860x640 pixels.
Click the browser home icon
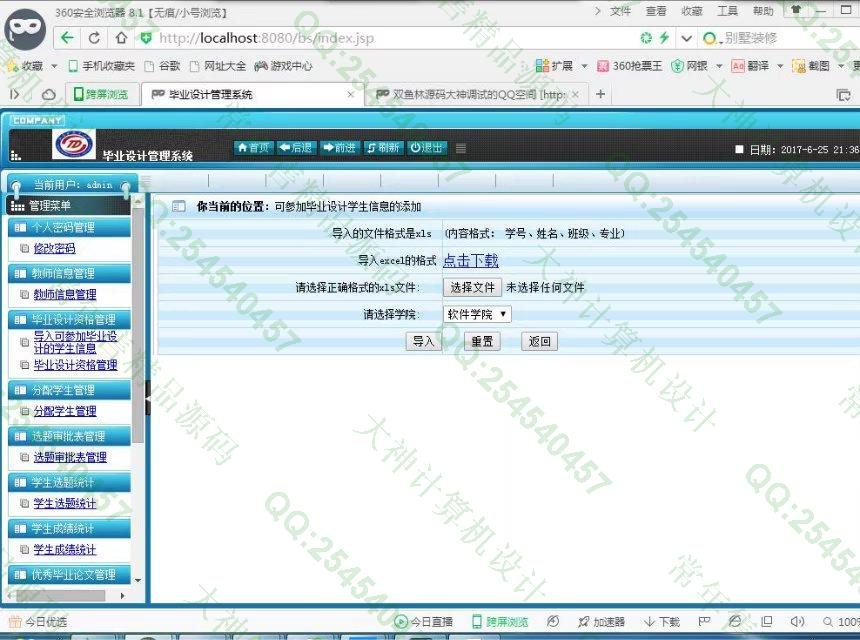pos(121,38)
